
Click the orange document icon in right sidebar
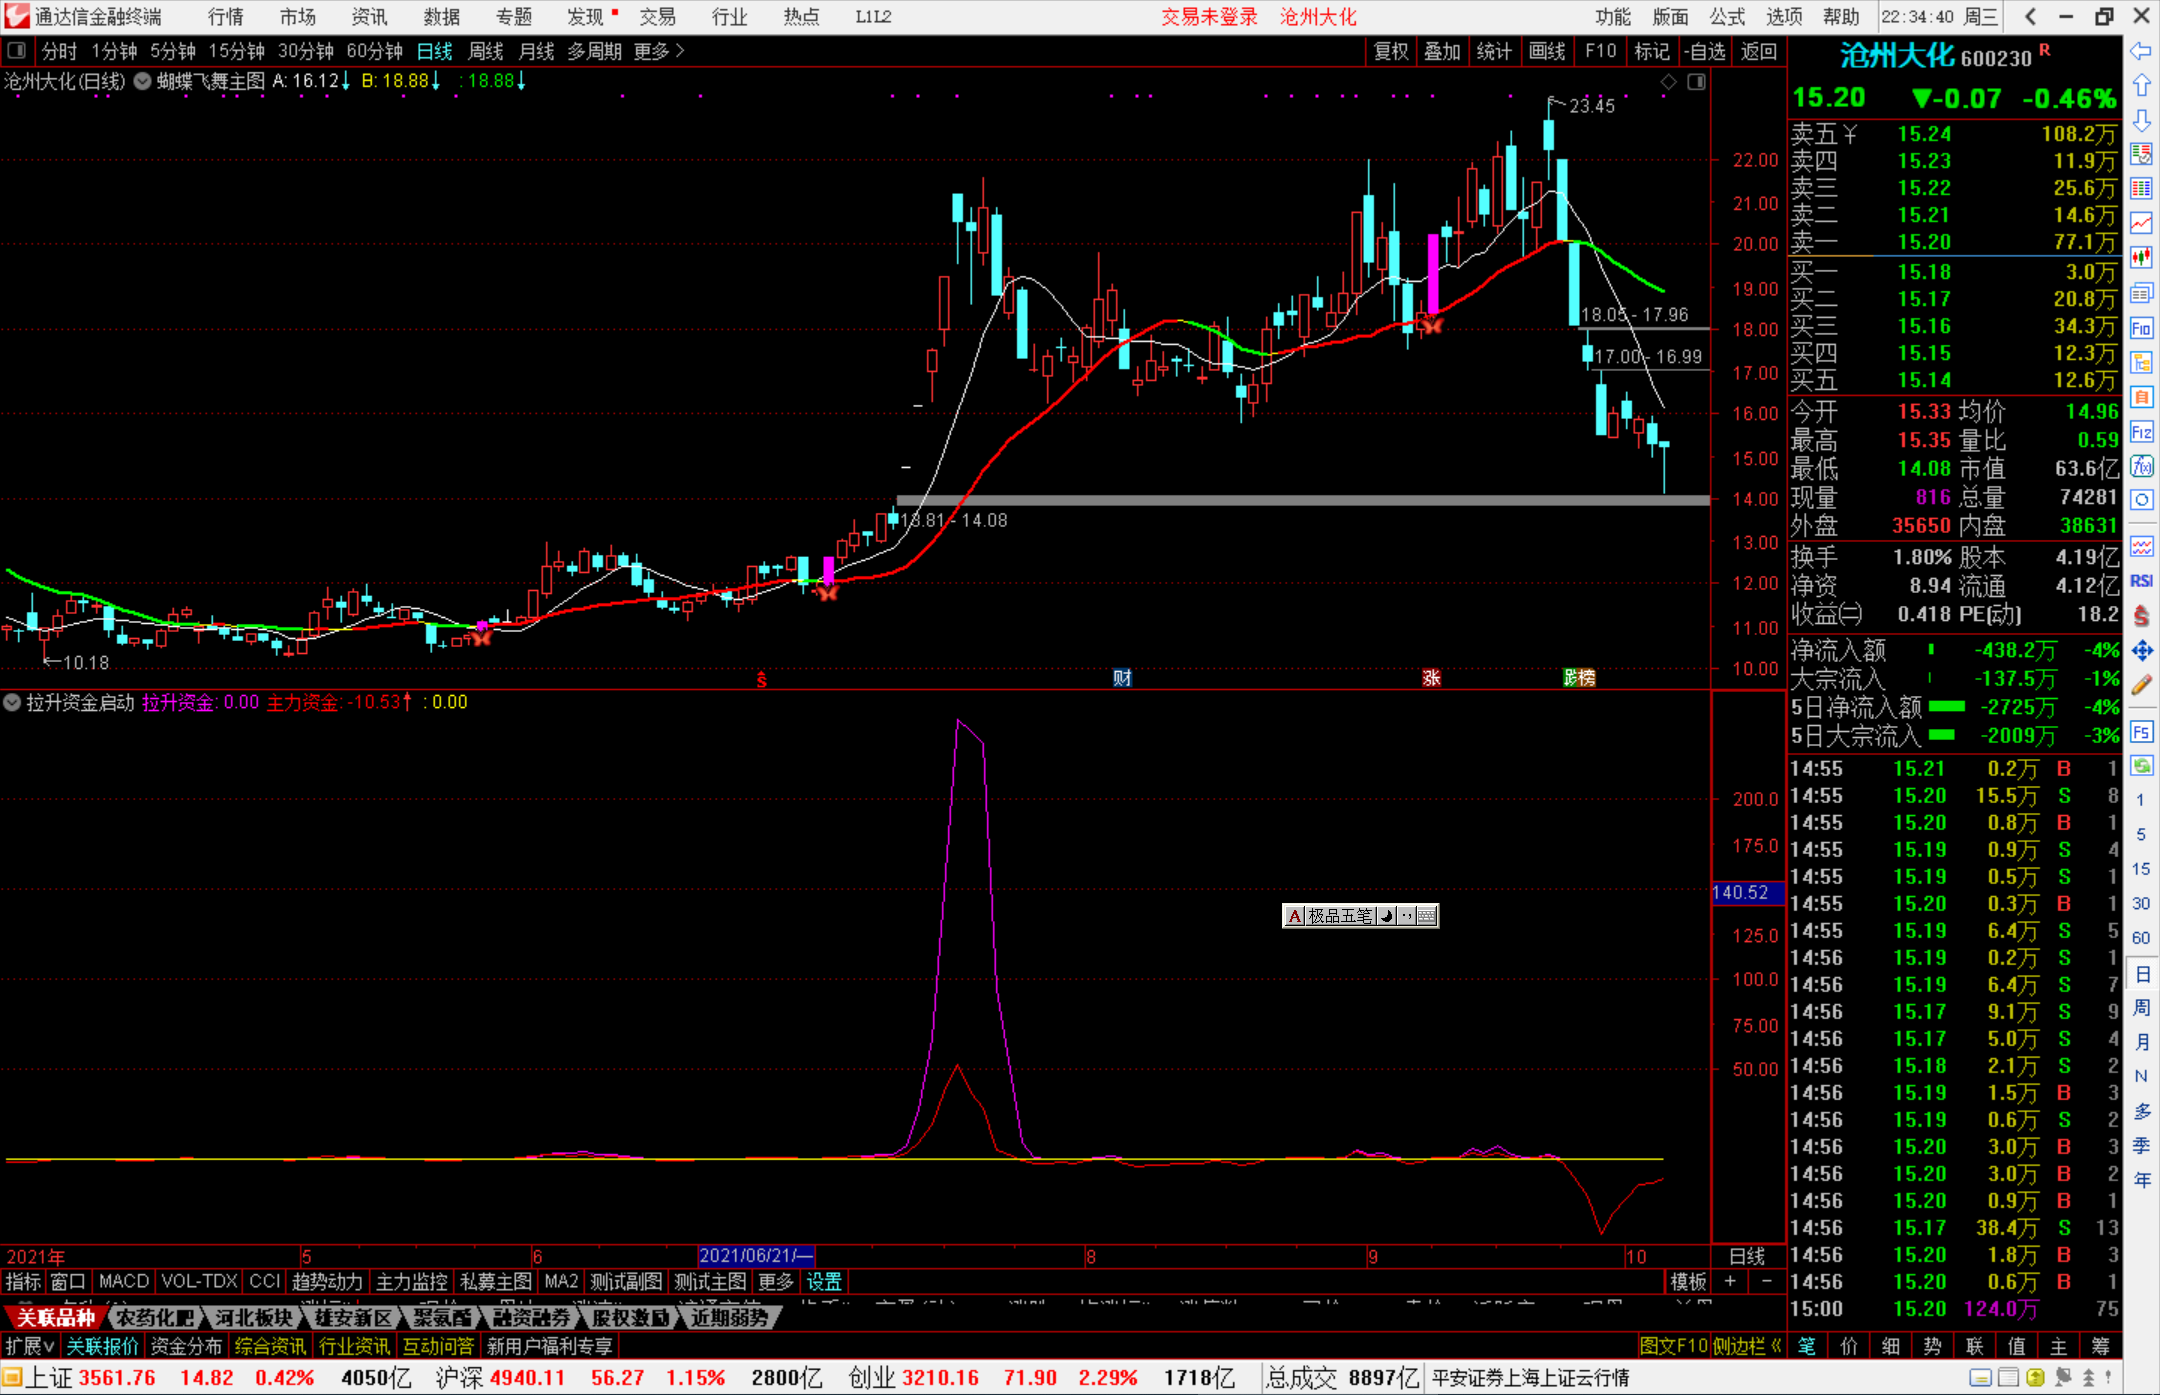coord(2141,397)
